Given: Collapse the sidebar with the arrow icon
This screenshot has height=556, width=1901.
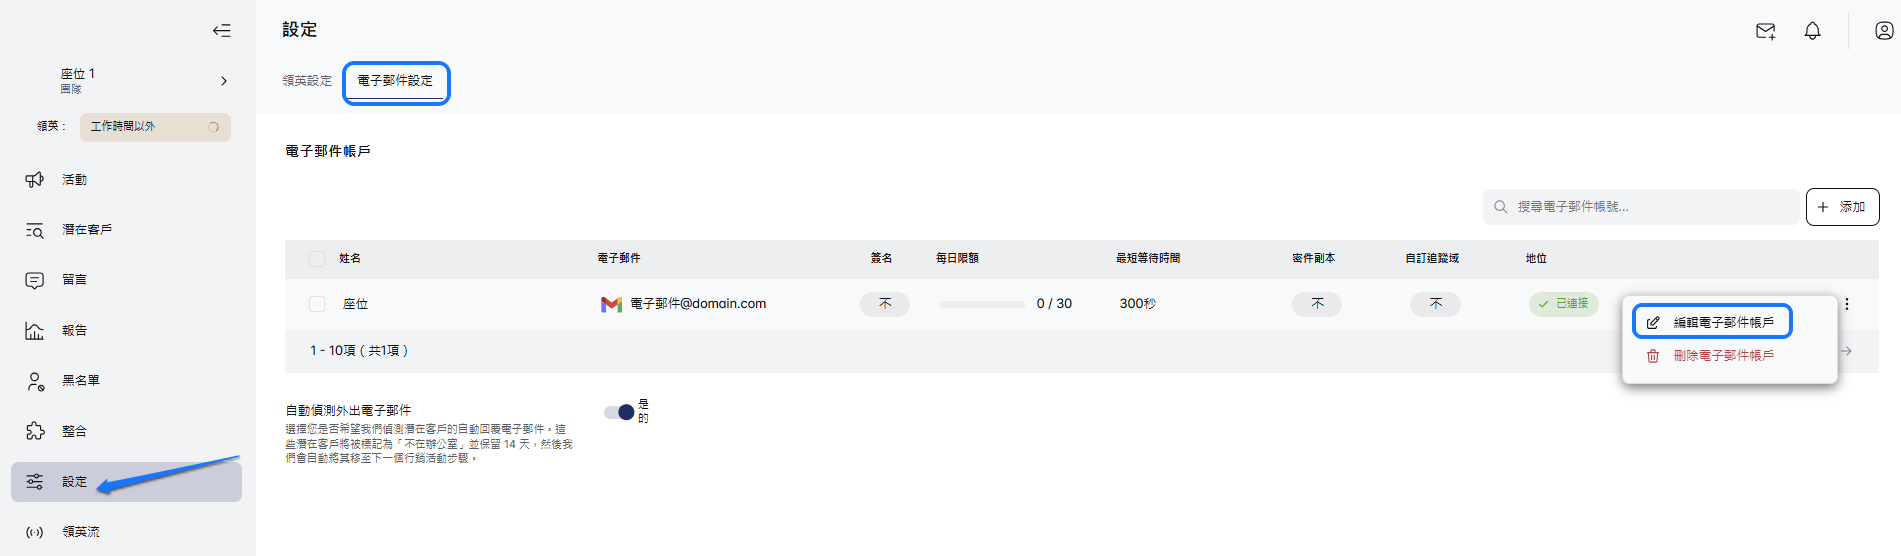Looking at the screenshot, I should [221, 30].
